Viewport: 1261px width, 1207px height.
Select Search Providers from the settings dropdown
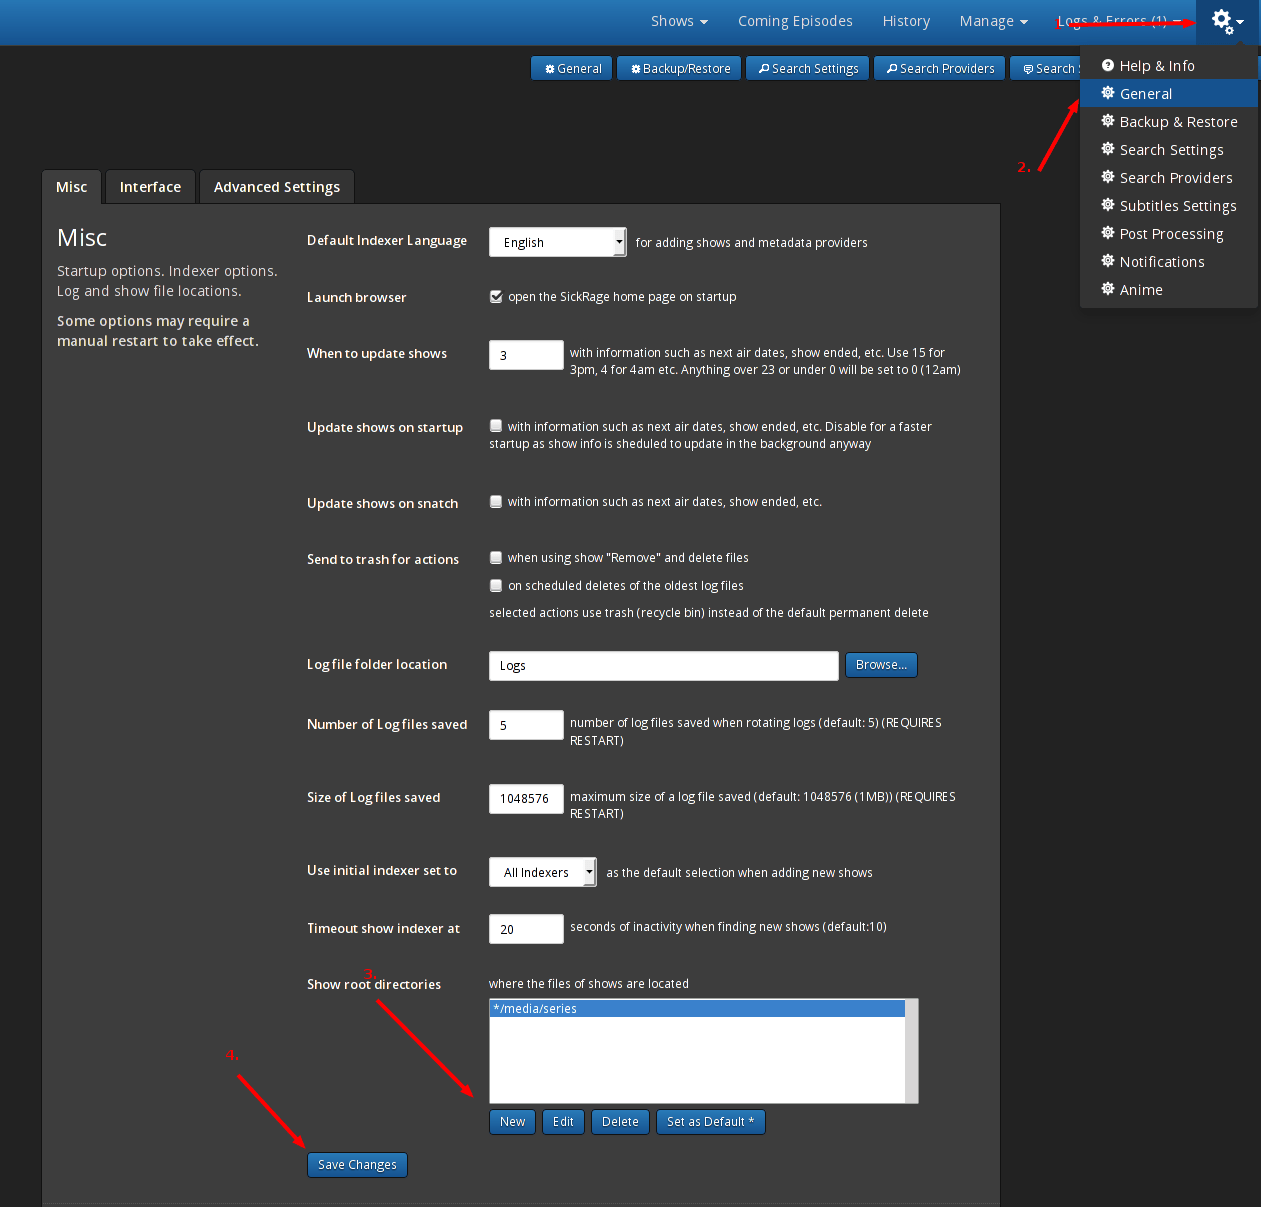point(1169,177)
